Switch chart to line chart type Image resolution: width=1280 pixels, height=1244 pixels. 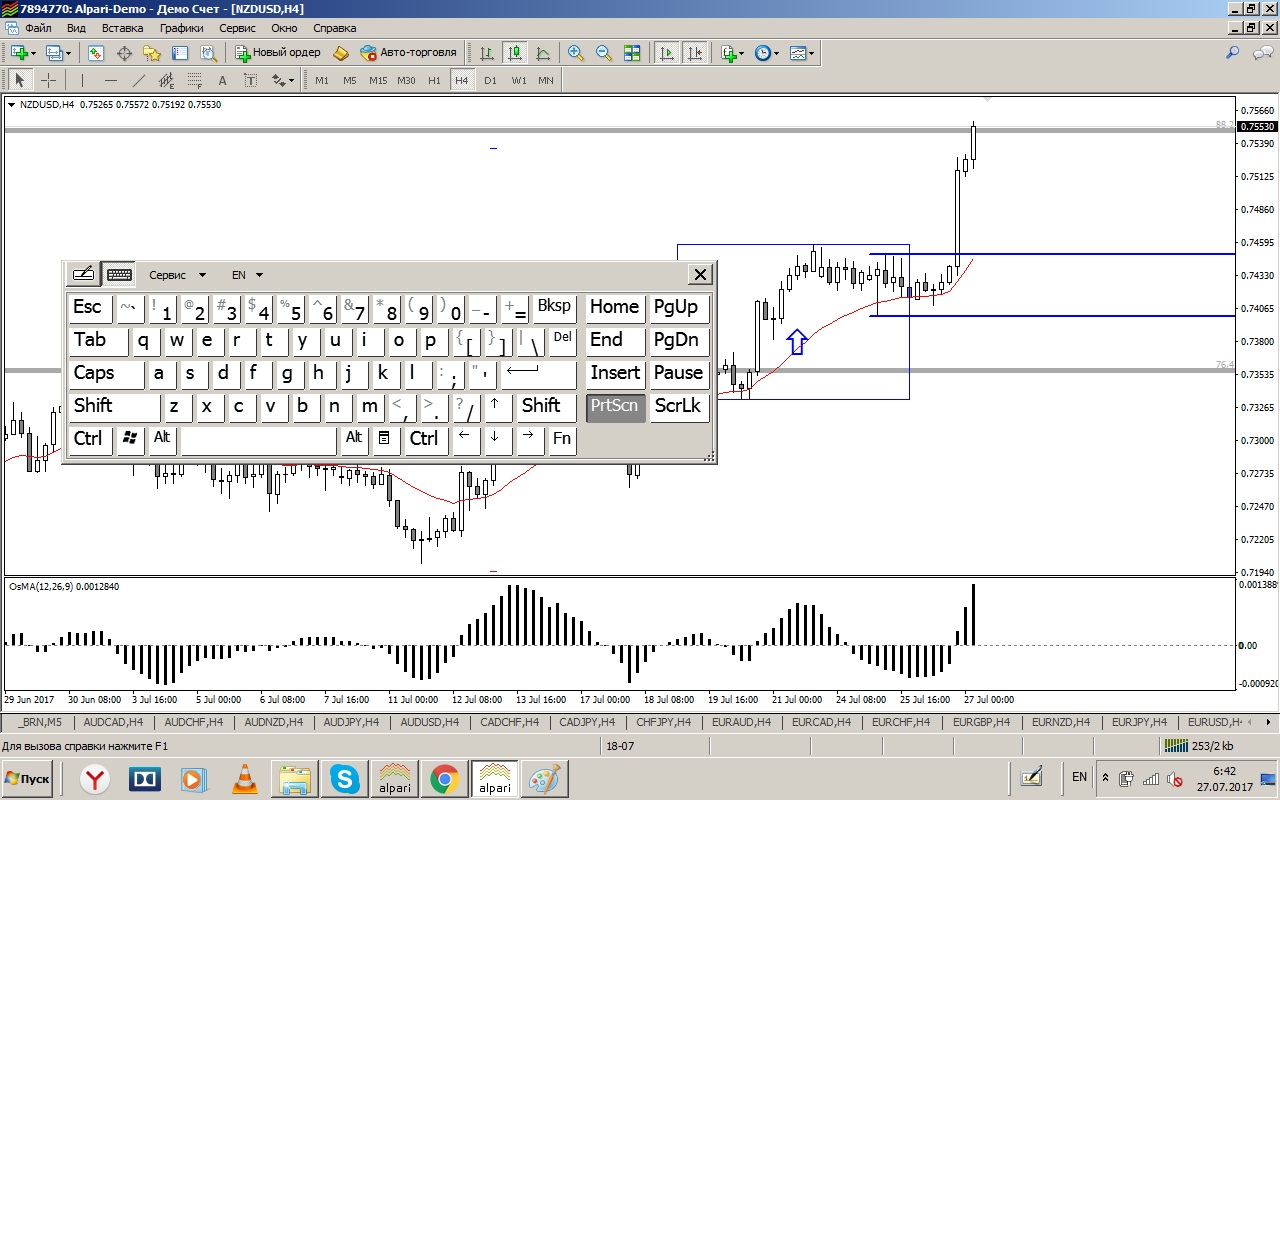point(543,53)
